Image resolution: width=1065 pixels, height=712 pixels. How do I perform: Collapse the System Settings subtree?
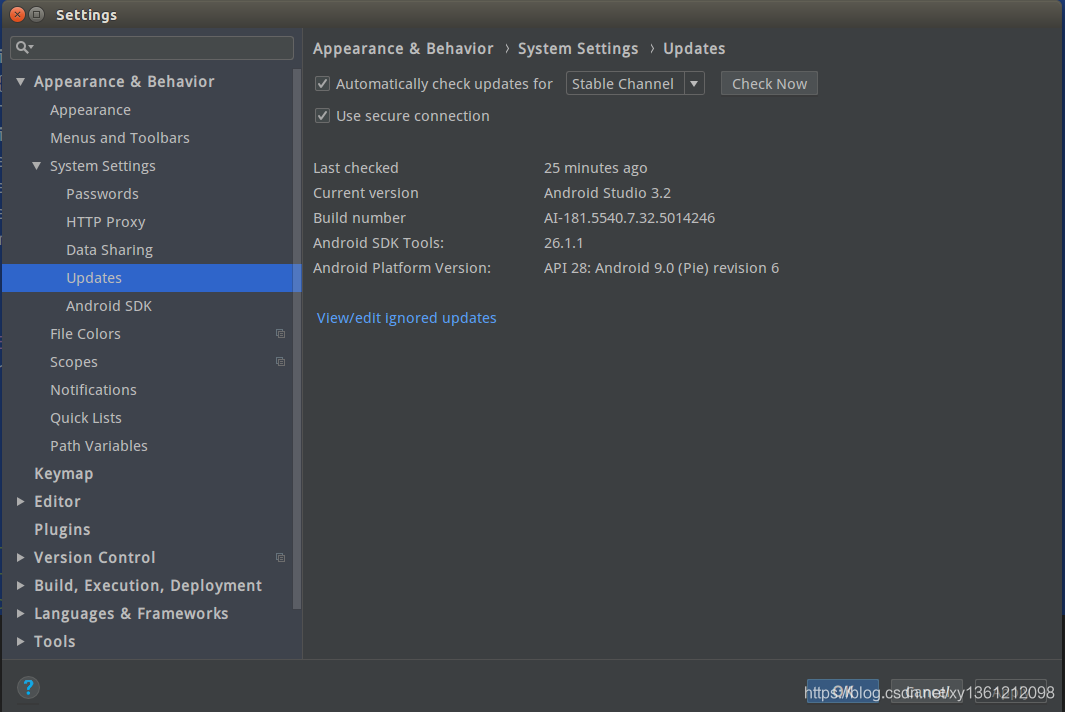pos(37,166)
